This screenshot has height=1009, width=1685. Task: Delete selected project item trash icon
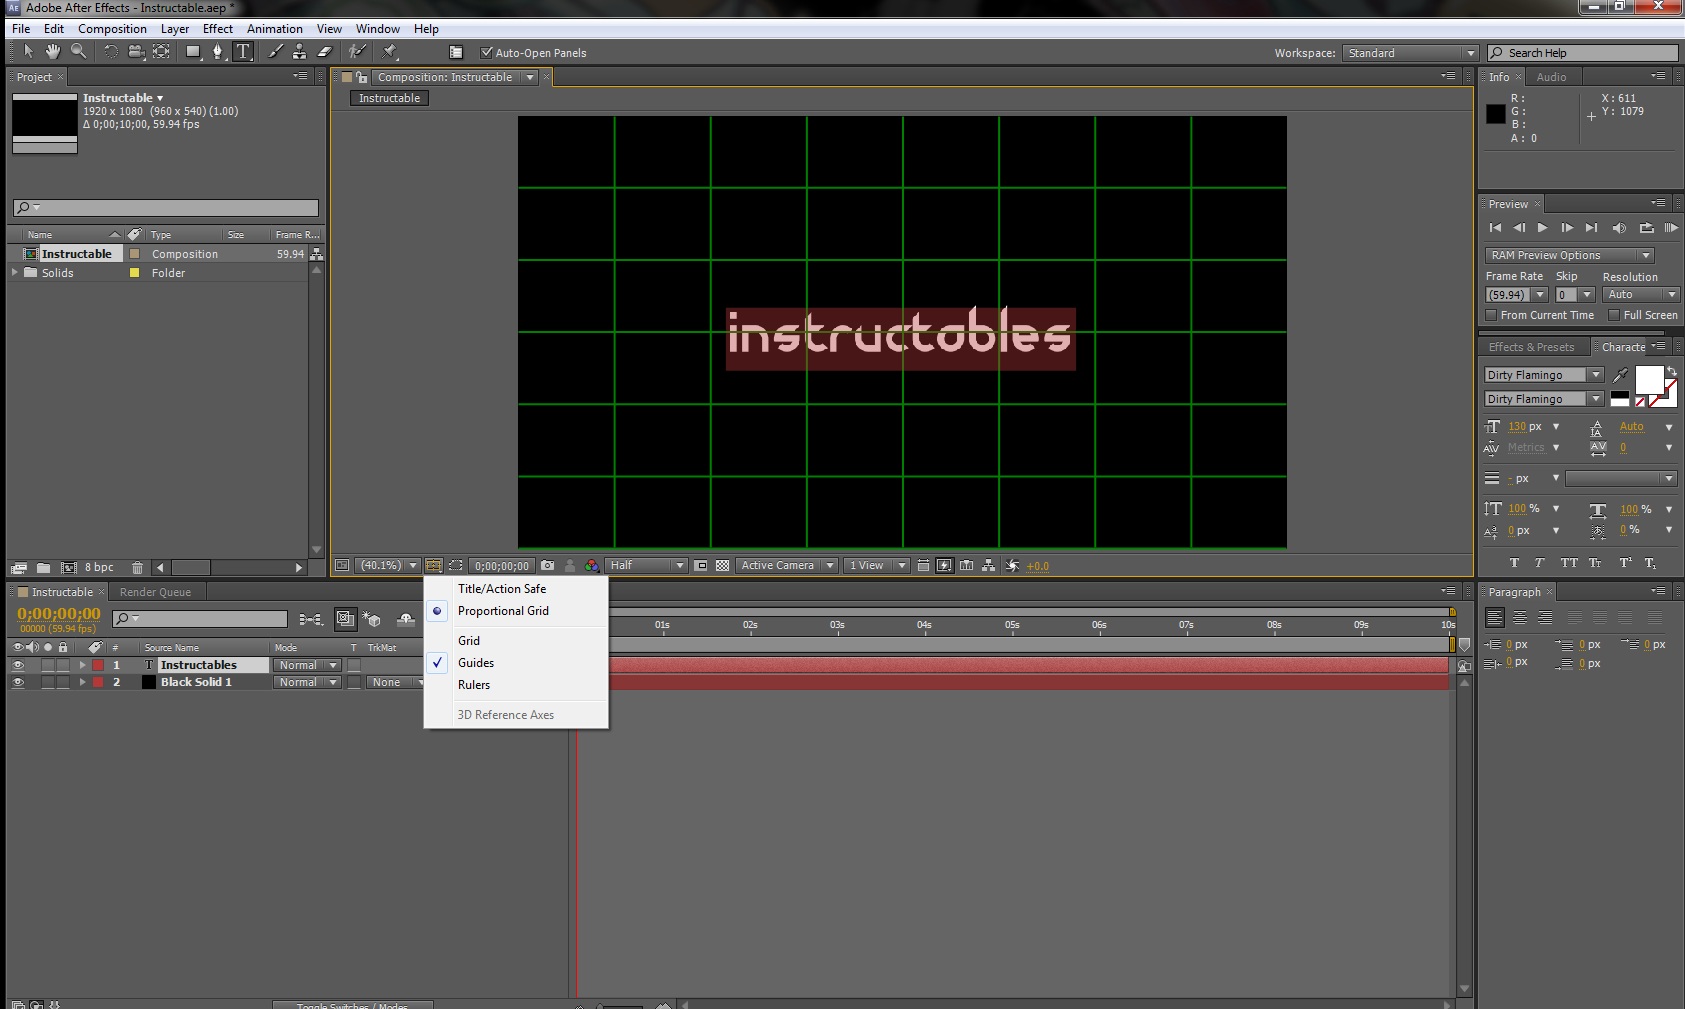point(138,568)
